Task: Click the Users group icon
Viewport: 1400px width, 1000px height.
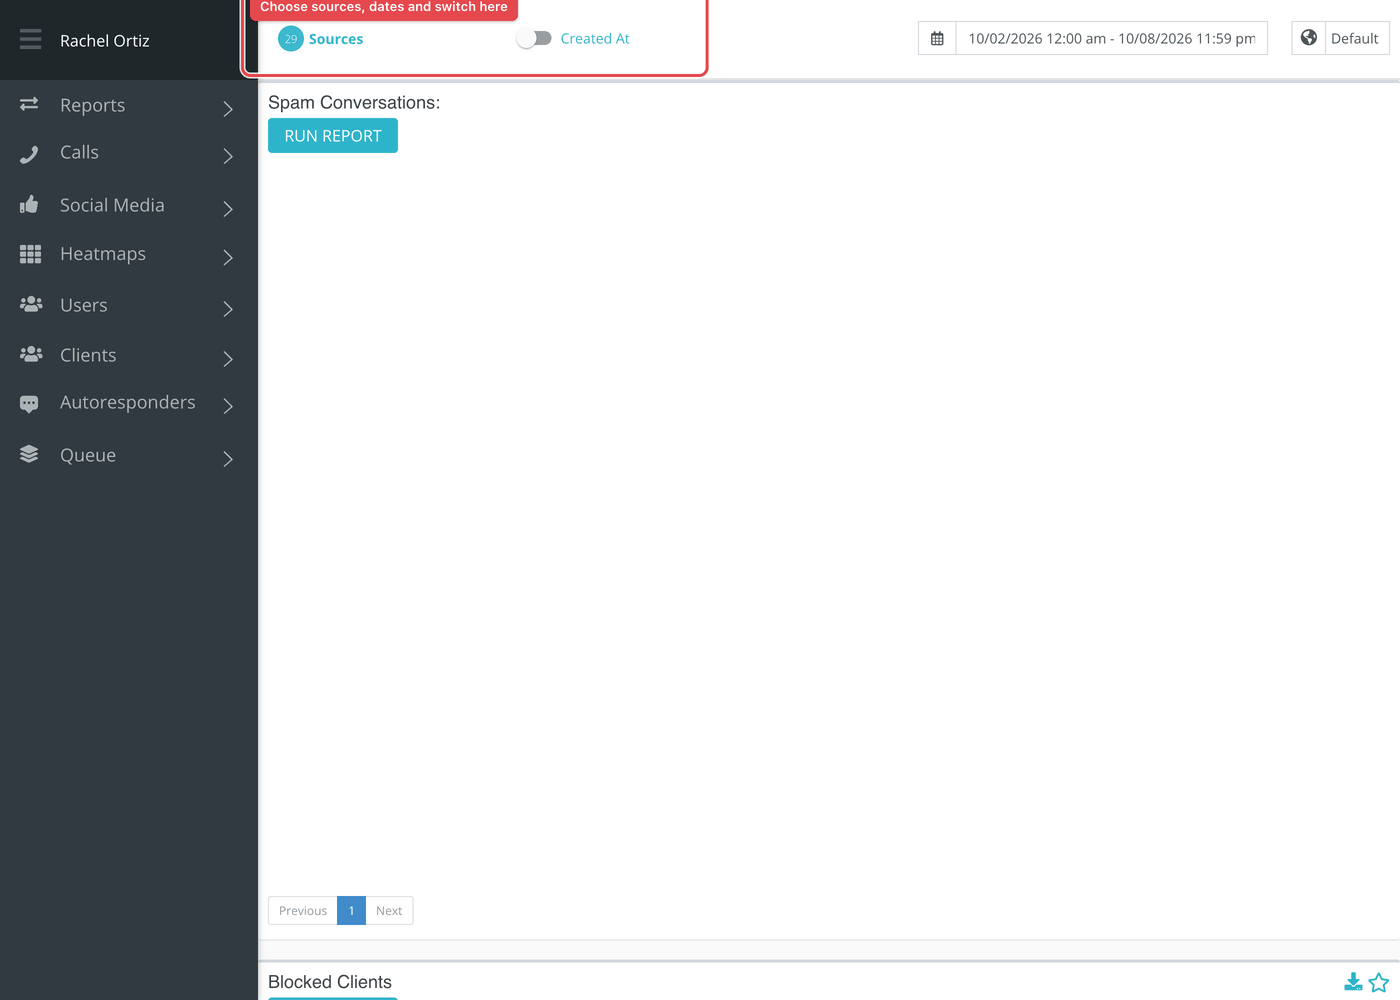Action: click(31, 304)
